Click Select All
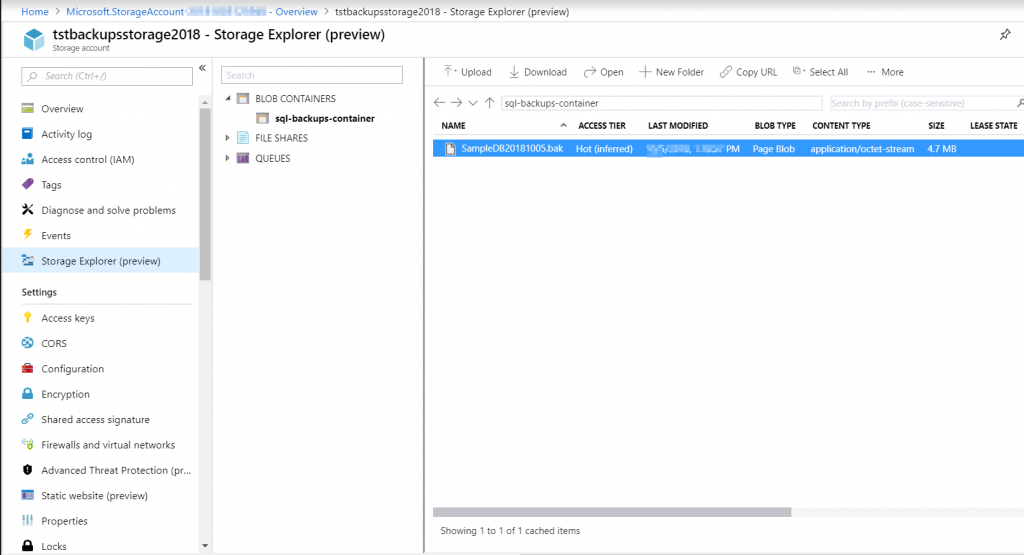 pos(820,72)
